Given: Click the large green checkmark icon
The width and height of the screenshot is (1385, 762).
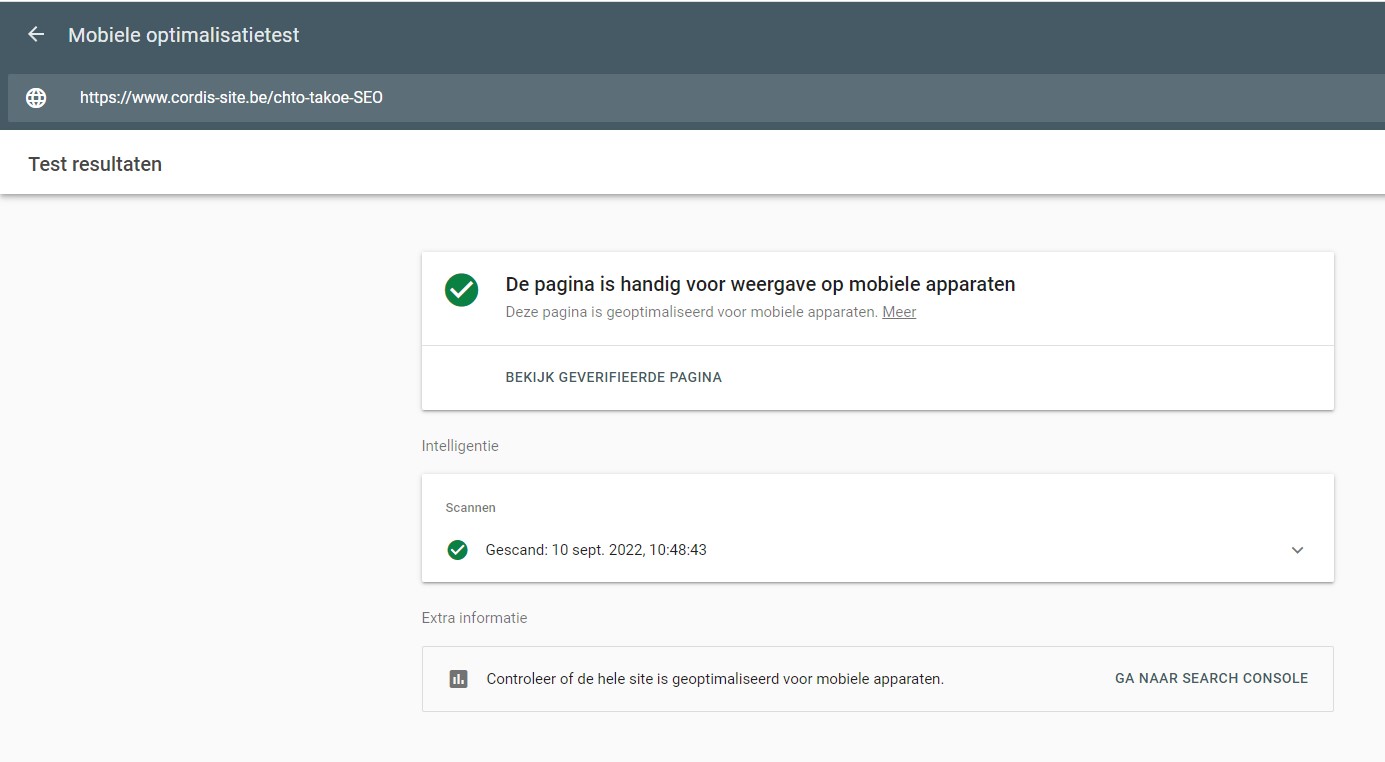Looking at the screenshot, I should (461, 290).
